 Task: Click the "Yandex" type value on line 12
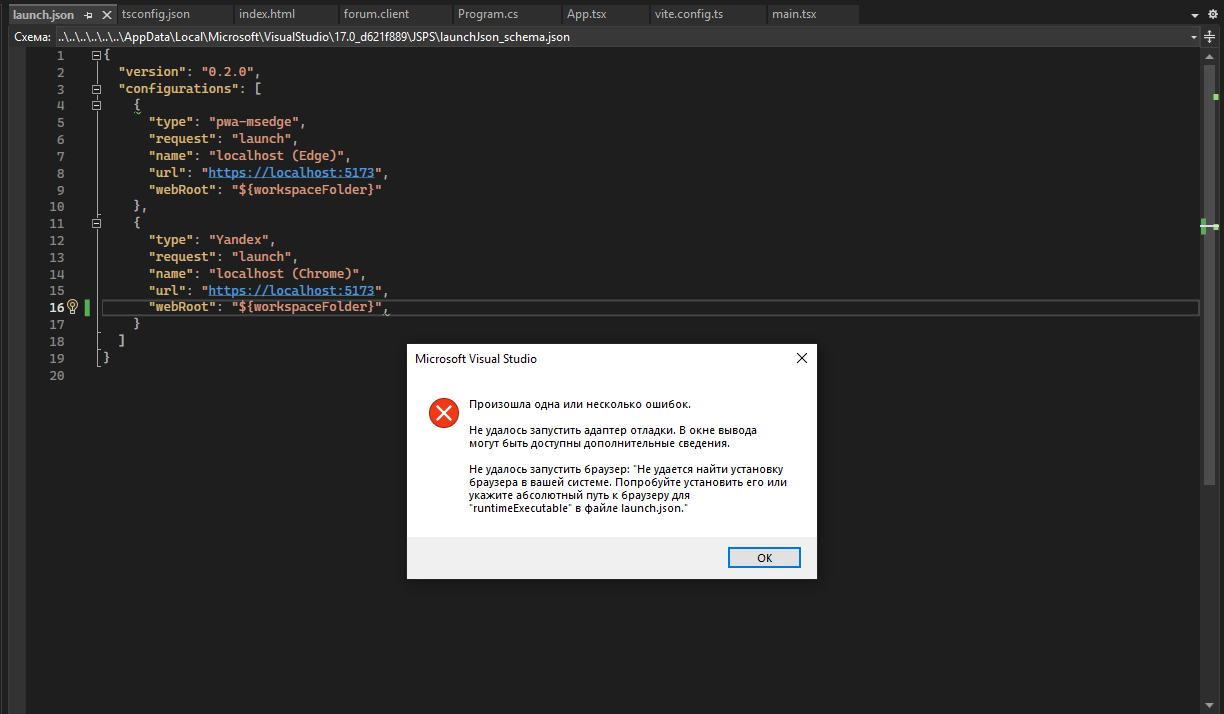coord(238,240)
